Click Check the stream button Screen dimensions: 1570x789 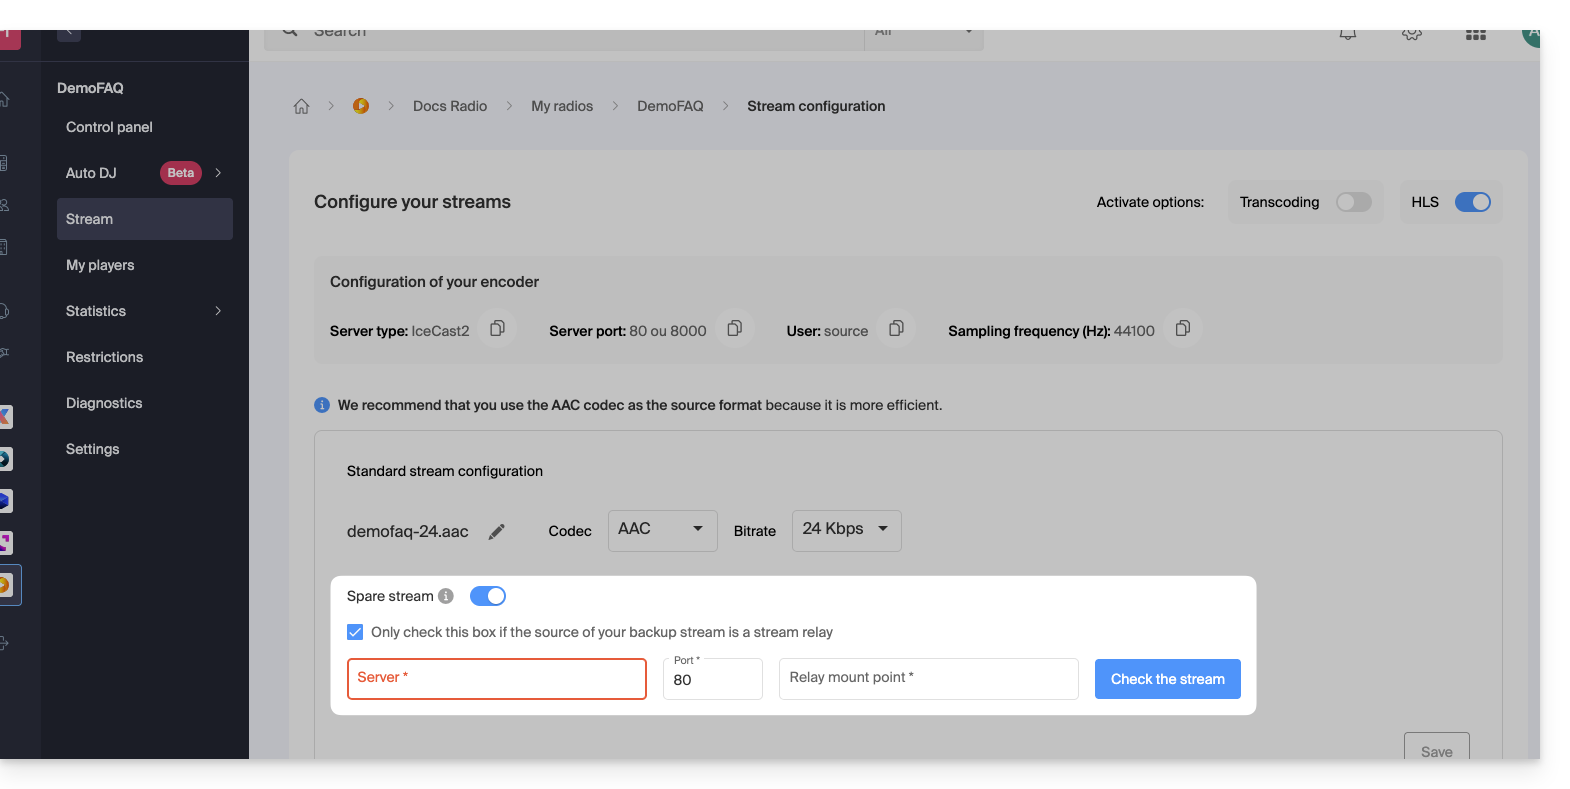click(1167, 679)
